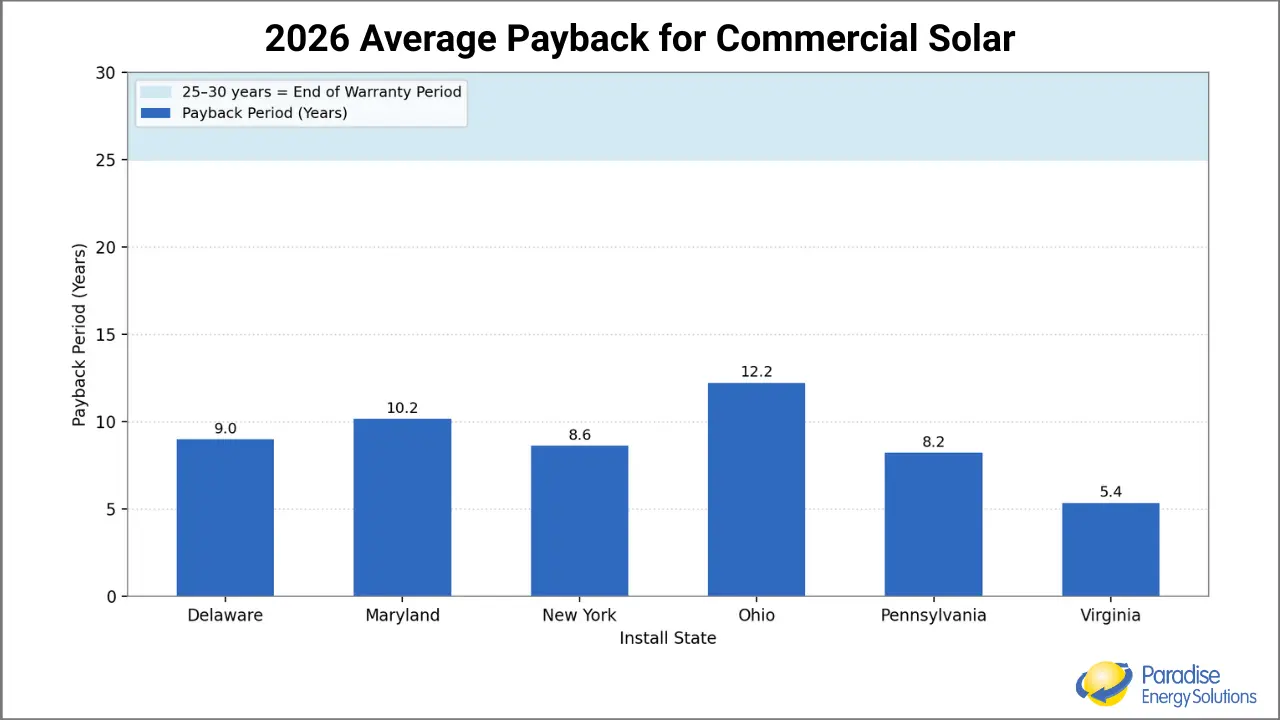The width and height of the screenshot is (1280, 720).
Task: Toggle the 'Payback Period (Years)' legend entry
Action: coord(264,112)
